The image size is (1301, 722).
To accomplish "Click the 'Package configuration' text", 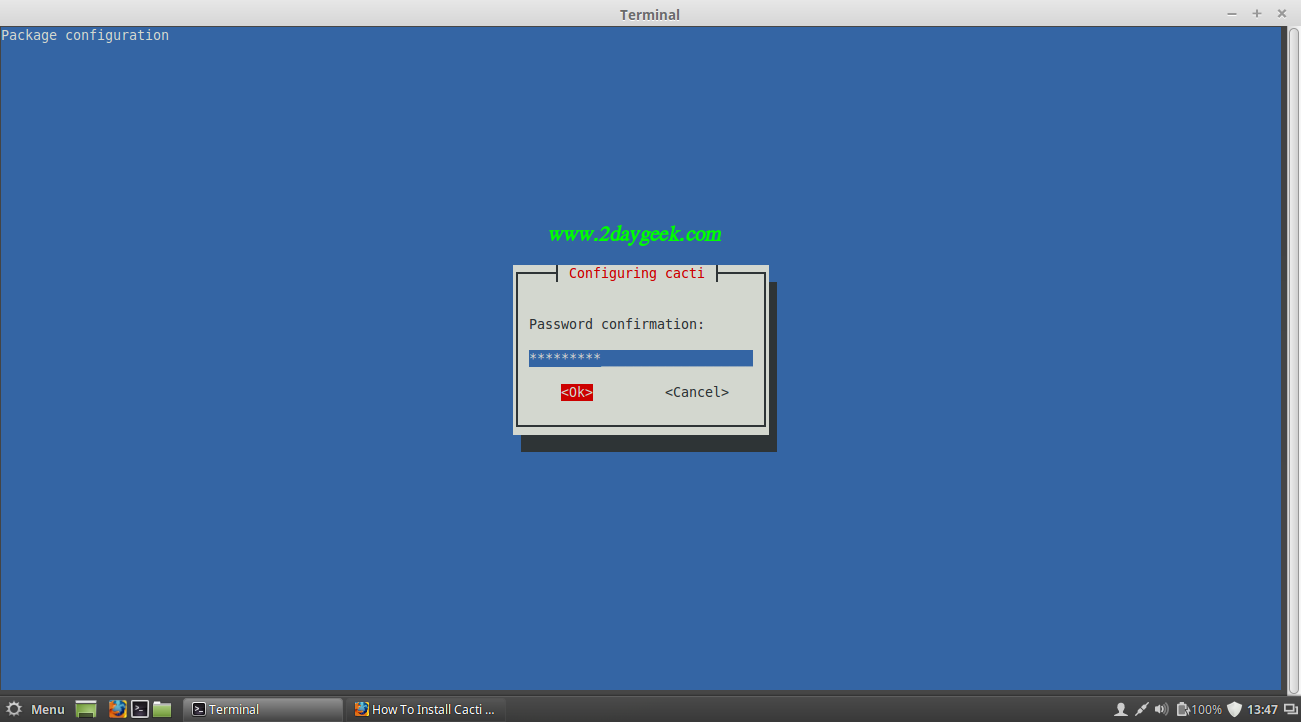I will pos(85,35).
